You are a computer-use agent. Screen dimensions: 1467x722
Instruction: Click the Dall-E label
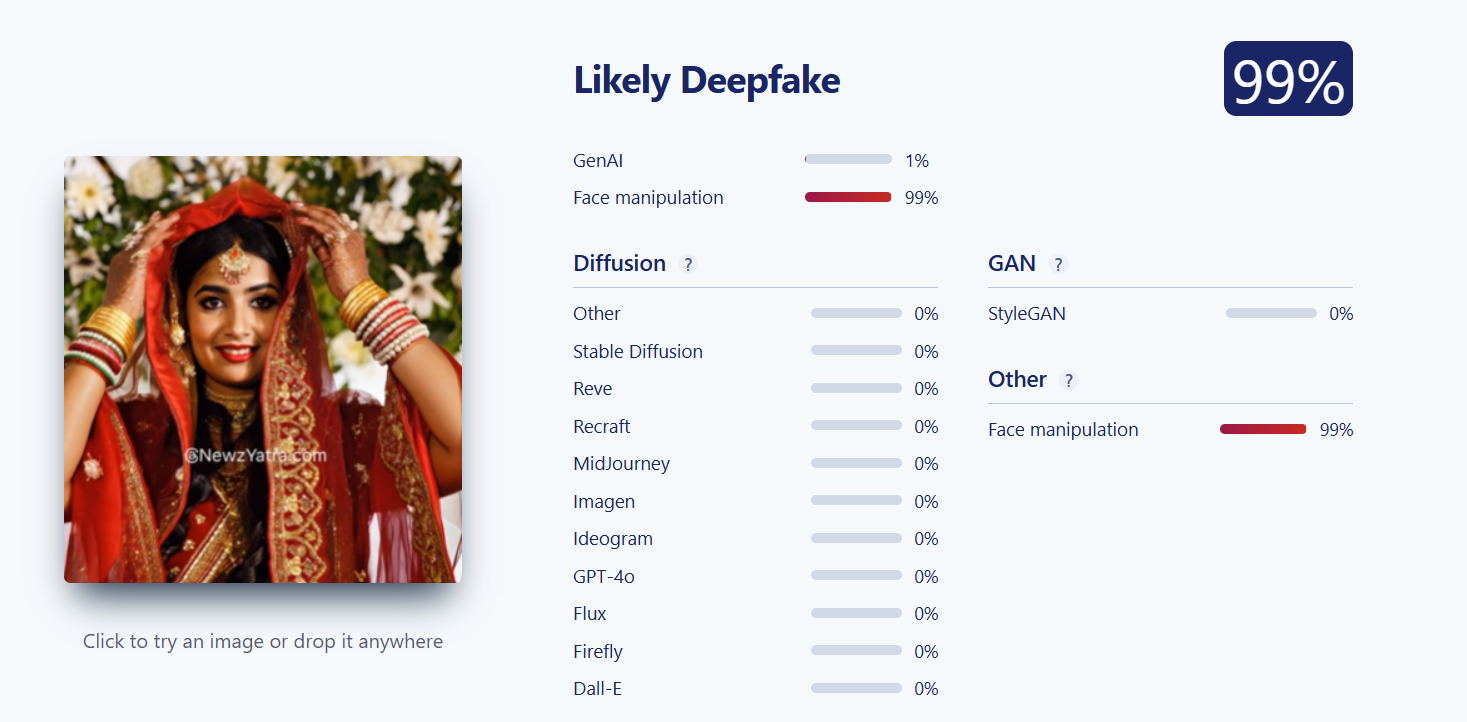[x=597, y=689]
